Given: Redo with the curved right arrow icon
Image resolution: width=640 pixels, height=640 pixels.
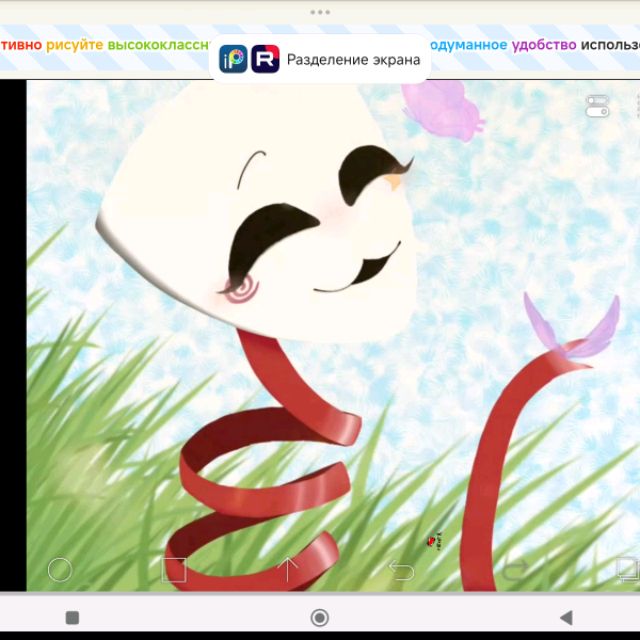Looking at the screenshot, I should 515,570.
